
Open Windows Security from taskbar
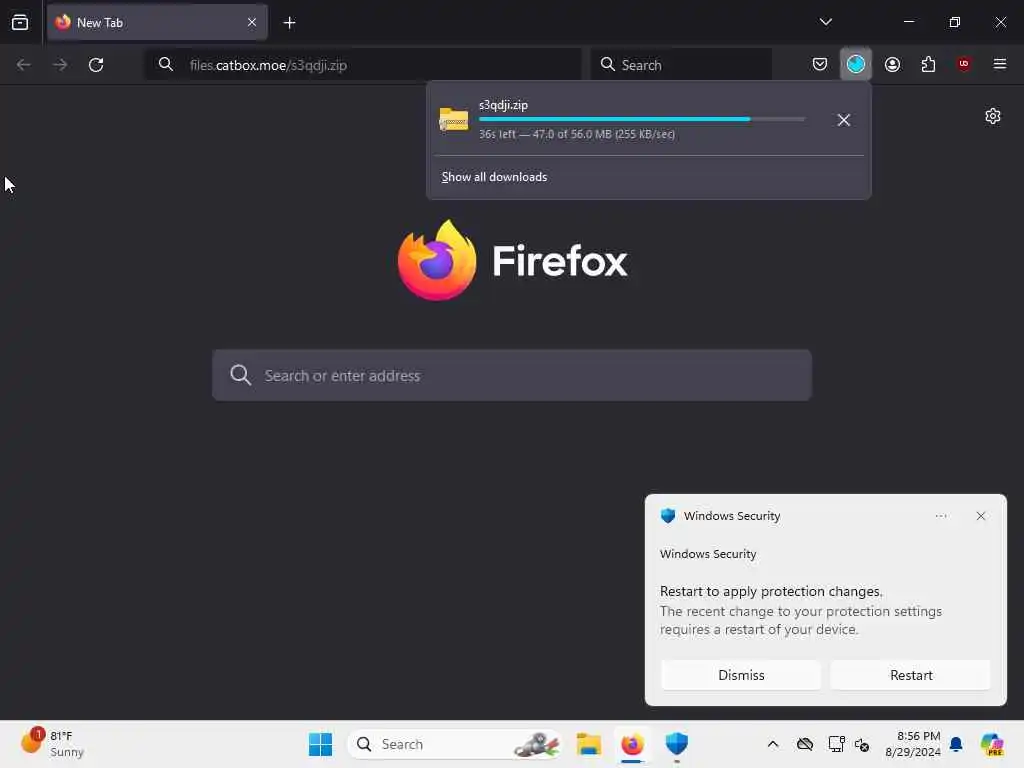(677, 744)
